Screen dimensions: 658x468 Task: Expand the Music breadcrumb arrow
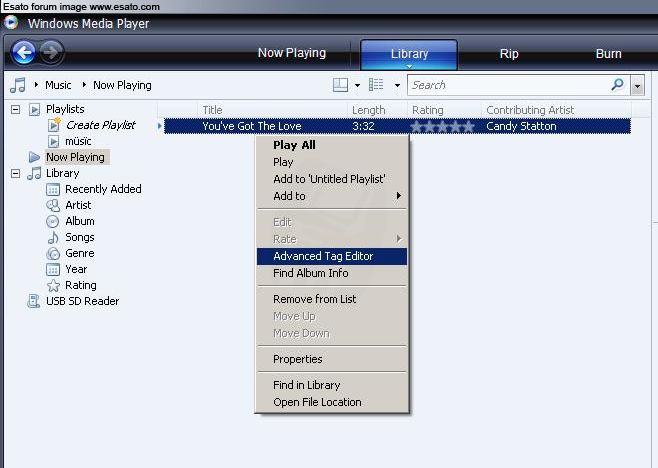pyautogui.click(x=37, y=85)
